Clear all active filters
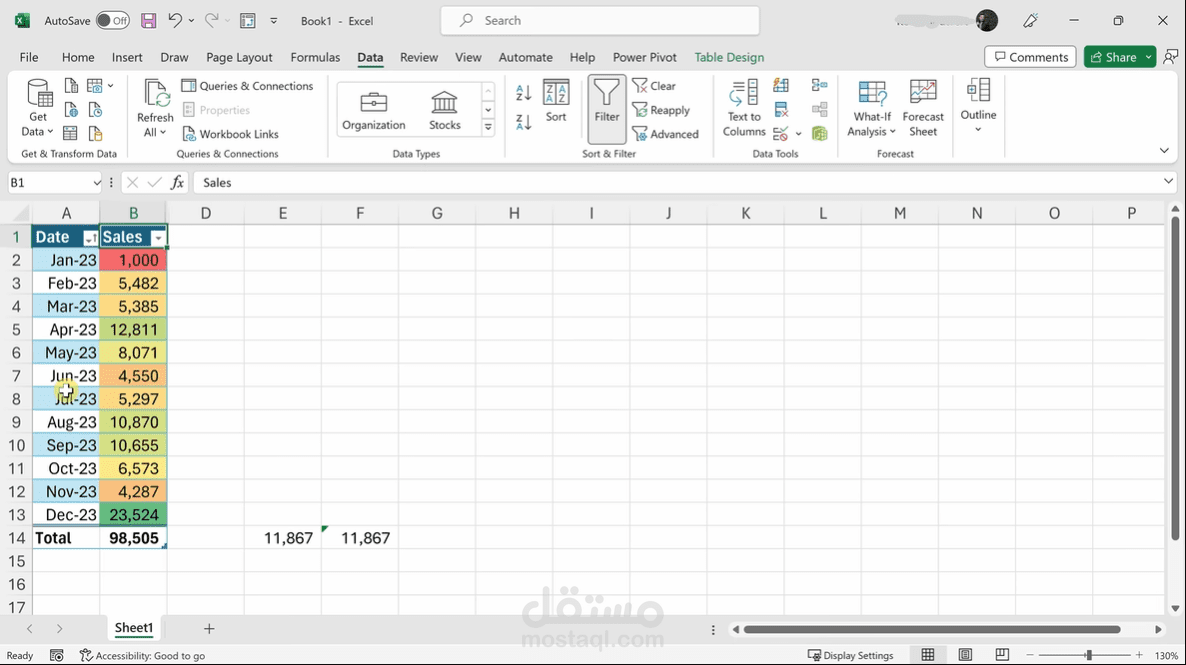This screenshot has height=665, width=1186. tap(655, 86)
